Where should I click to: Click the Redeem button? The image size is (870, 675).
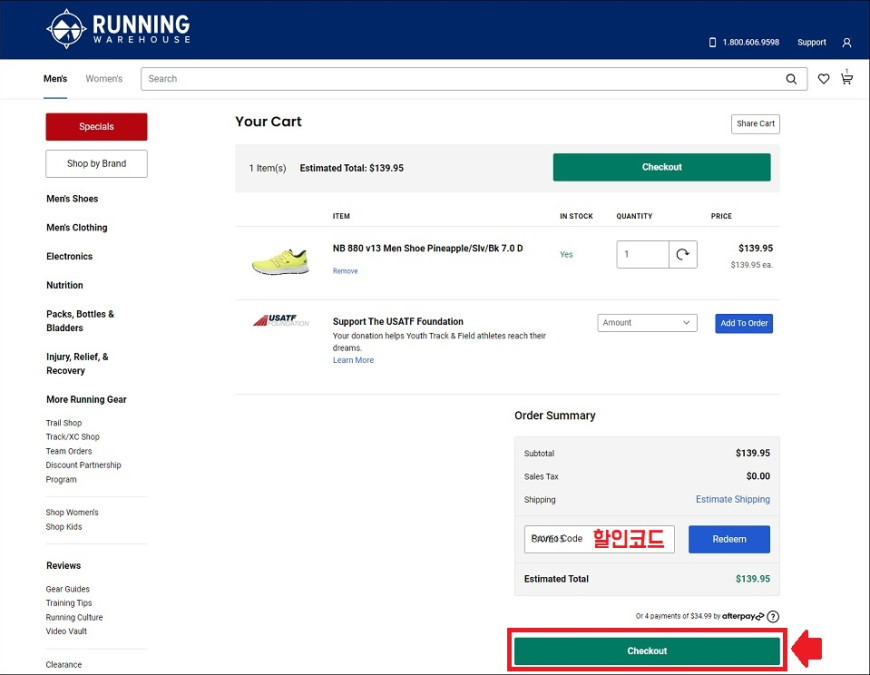729,539
